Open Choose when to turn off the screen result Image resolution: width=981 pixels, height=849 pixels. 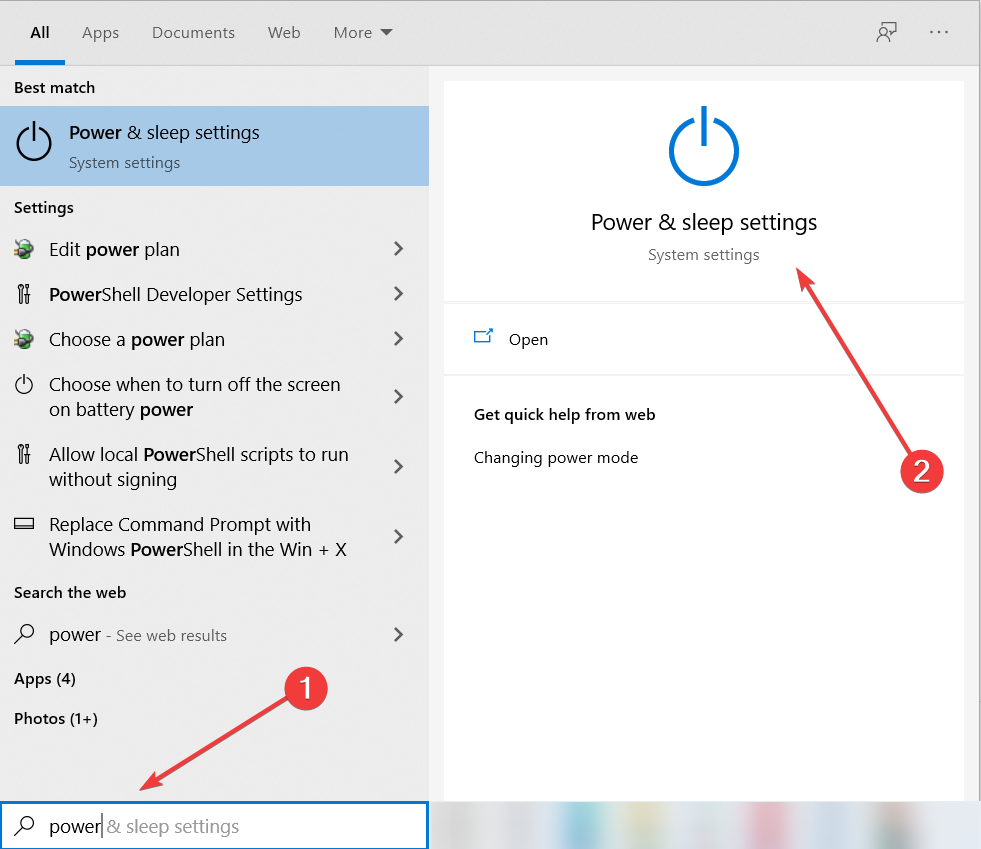215,397
